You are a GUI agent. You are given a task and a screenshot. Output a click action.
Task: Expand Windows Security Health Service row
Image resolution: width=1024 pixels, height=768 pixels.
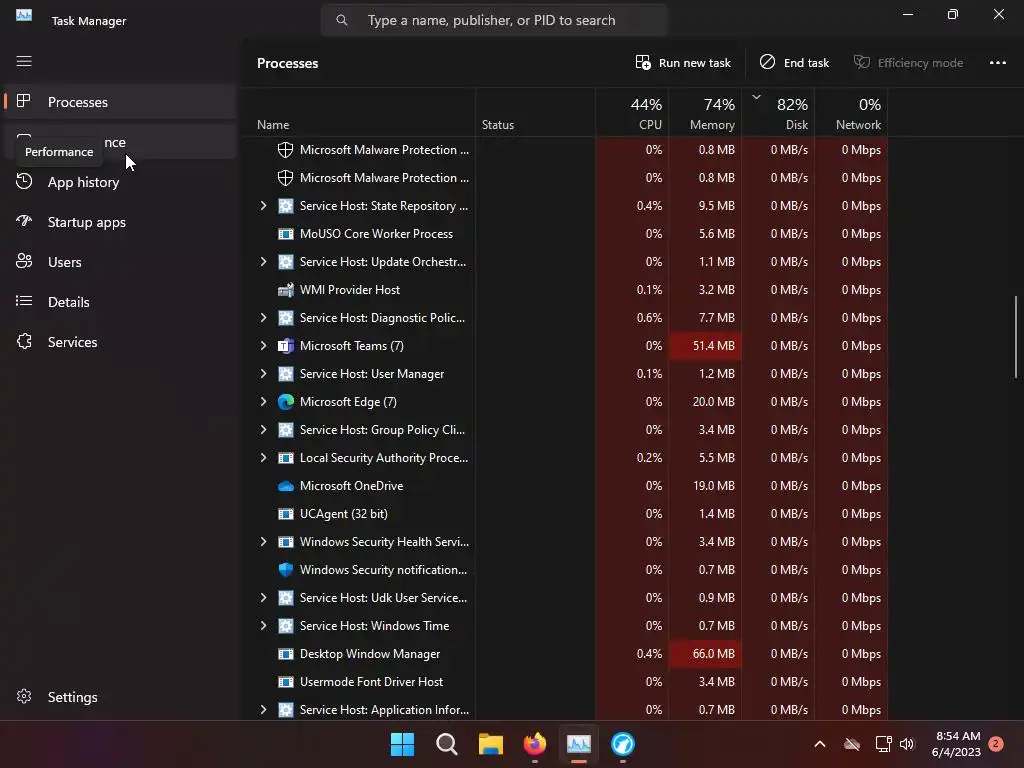pos(263,542)
